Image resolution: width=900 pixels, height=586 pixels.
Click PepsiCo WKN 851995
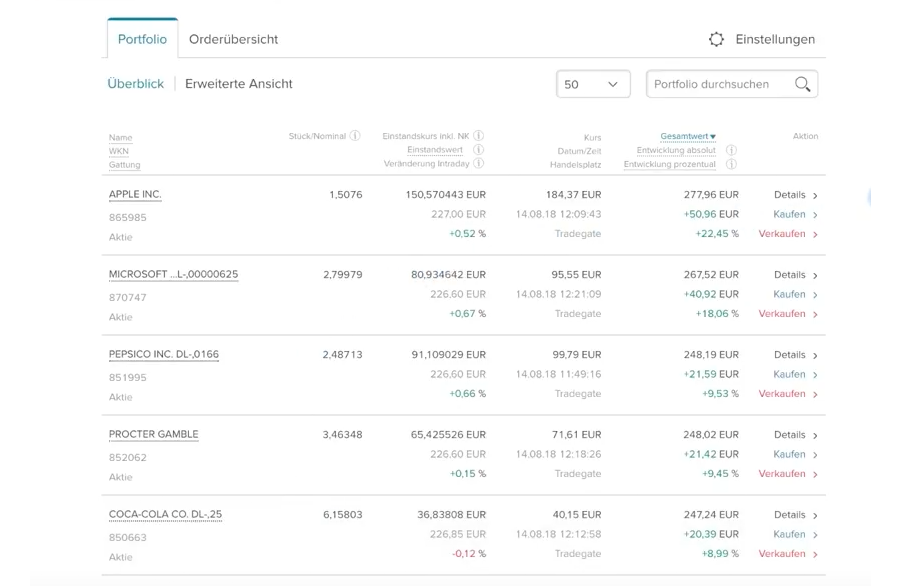pos(127,378)
